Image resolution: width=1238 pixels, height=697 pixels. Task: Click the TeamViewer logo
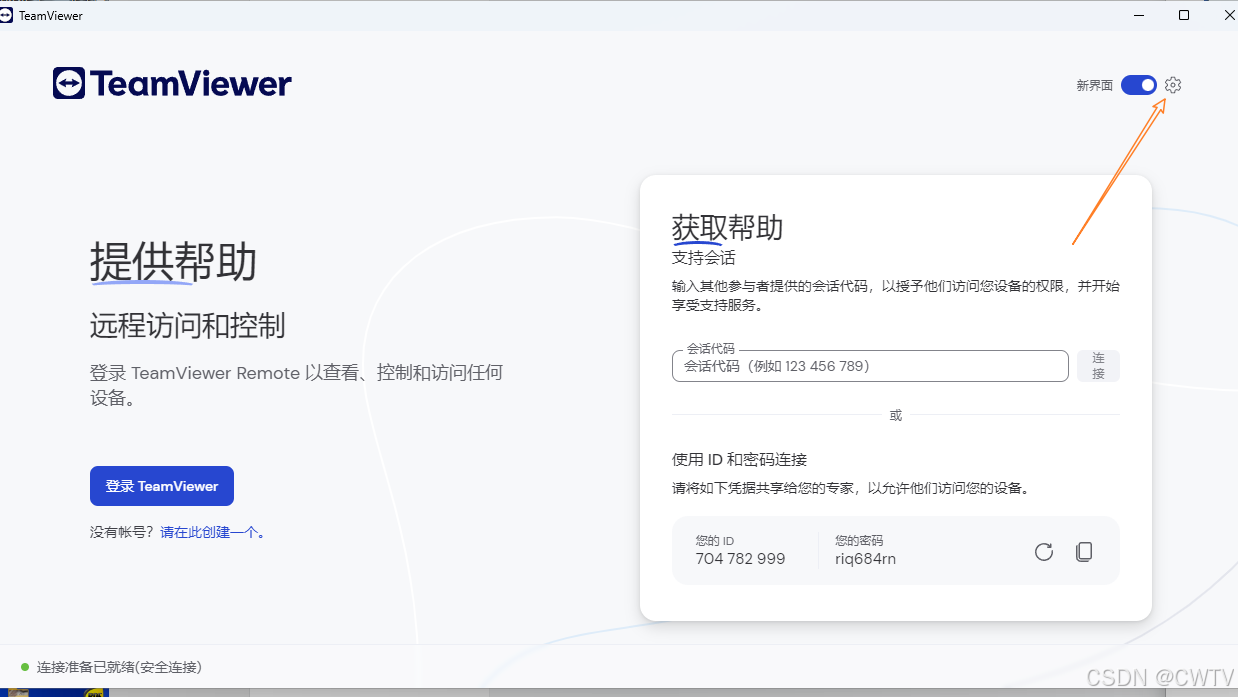tap(172, 84)
